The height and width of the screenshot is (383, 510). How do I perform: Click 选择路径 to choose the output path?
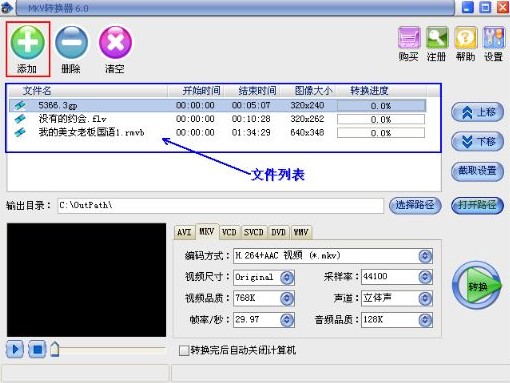(x=415, y=205)
